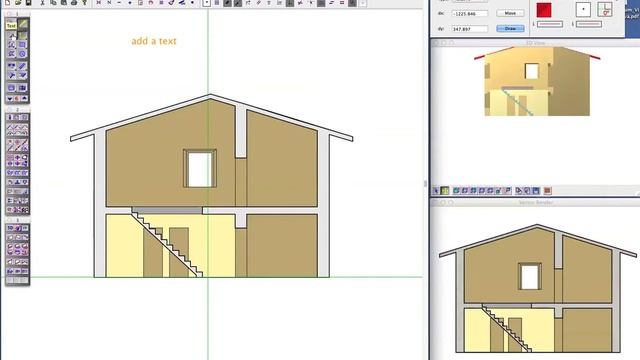The width and height of the screenshot is (640, 360).
Task: Click the open folder icon in the top toolbar
Action: pyautogui.click(x=18, y=2)
